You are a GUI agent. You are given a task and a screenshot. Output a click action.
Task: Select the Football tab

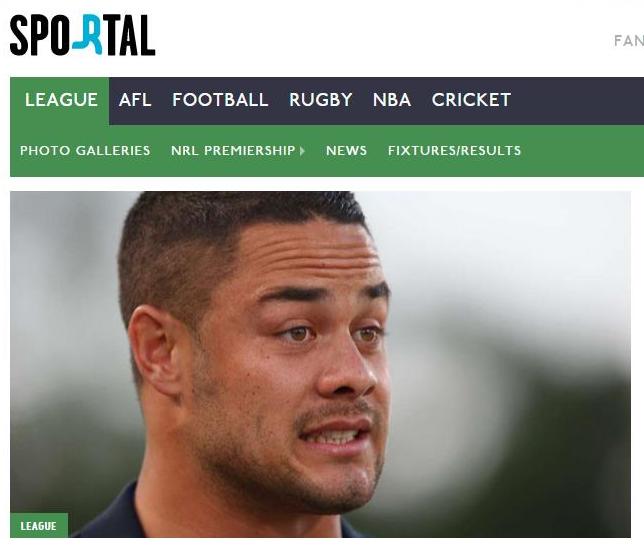(220, 100)
